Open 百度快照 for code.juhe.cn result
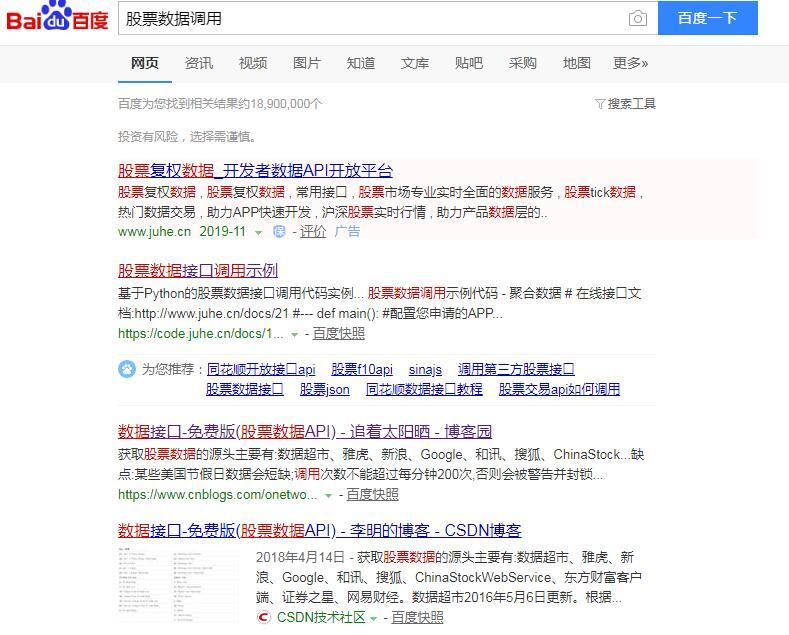Screen dimensions: 789x635 (x=339, y=334)
